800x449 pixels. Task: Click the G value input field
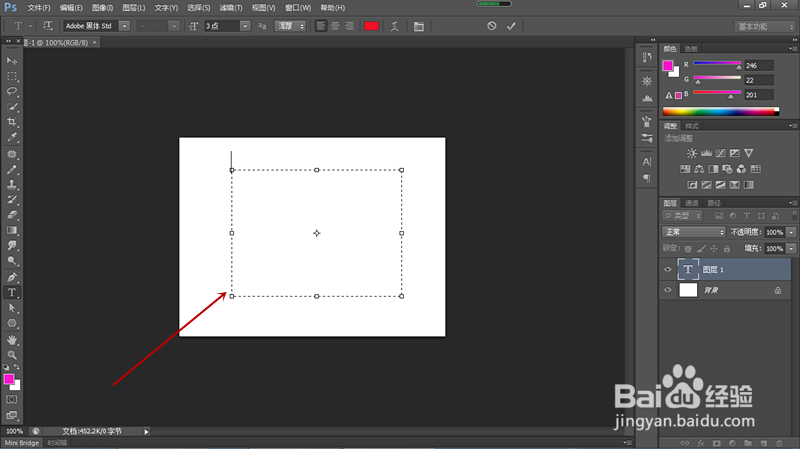759,80
